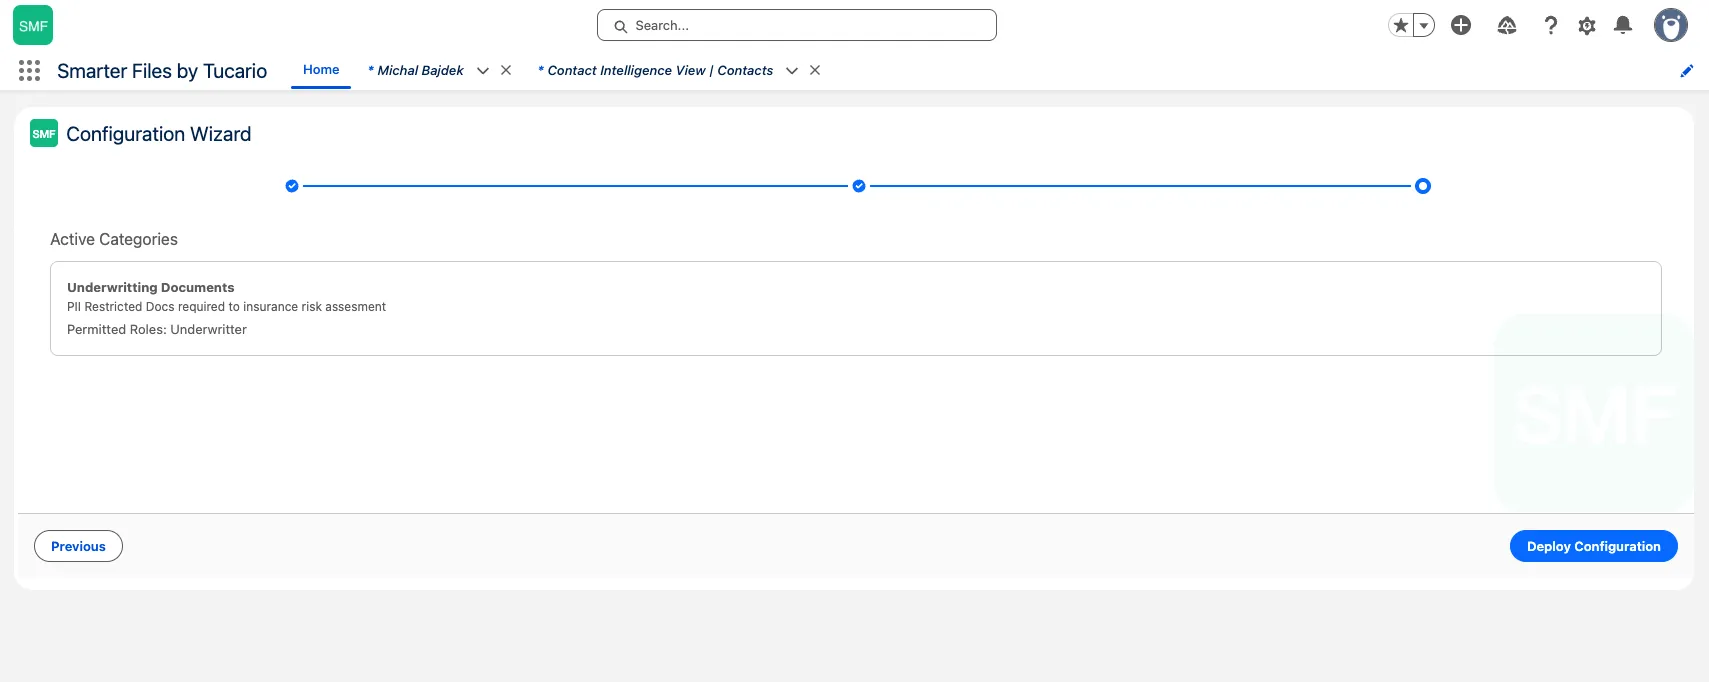Open the App Launcher grid icon

[29, 70]
